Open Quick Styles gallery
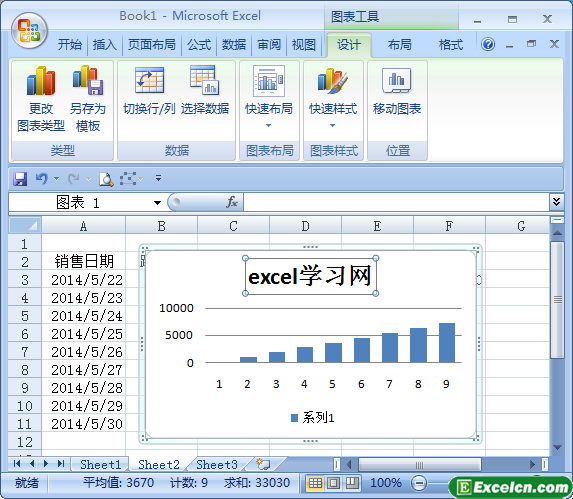This screenshot has width=573, height=499. point(333,97)
